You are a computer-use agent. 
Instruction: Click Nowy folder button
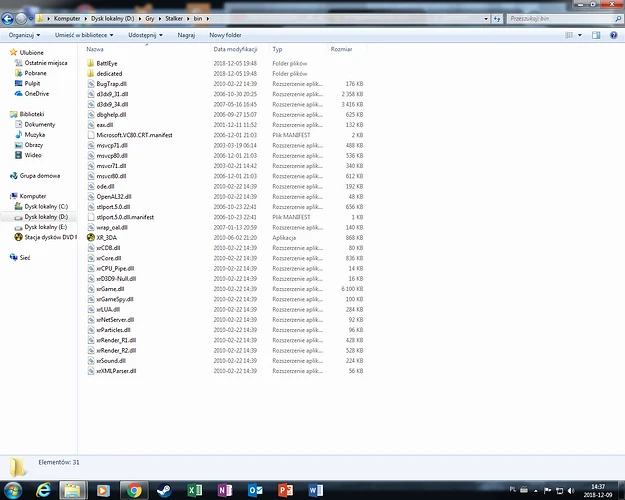[x=225, y=35]
